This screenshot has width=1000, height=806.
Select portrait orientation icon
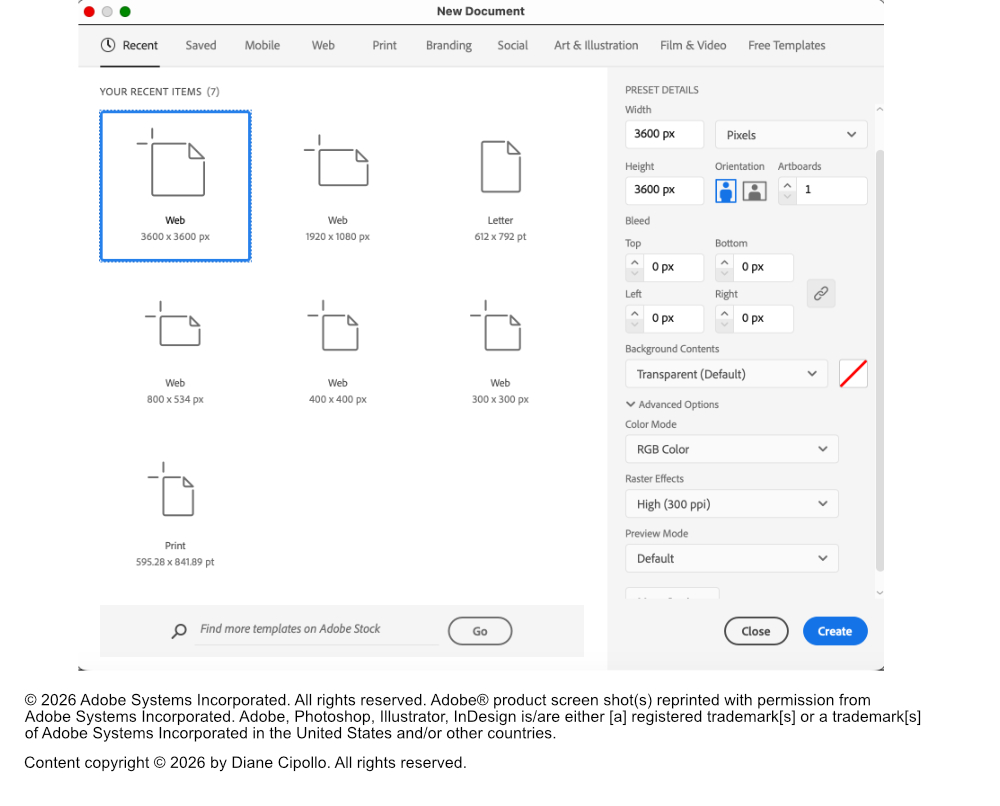[x=726, y=191]
